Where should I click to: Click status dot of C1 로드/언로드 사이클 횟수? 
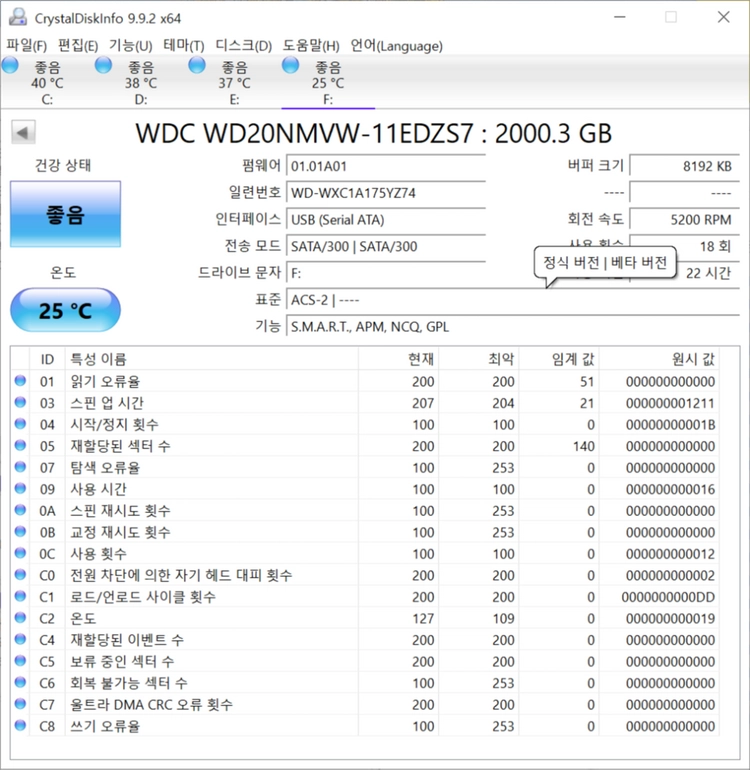click(20, 596)
